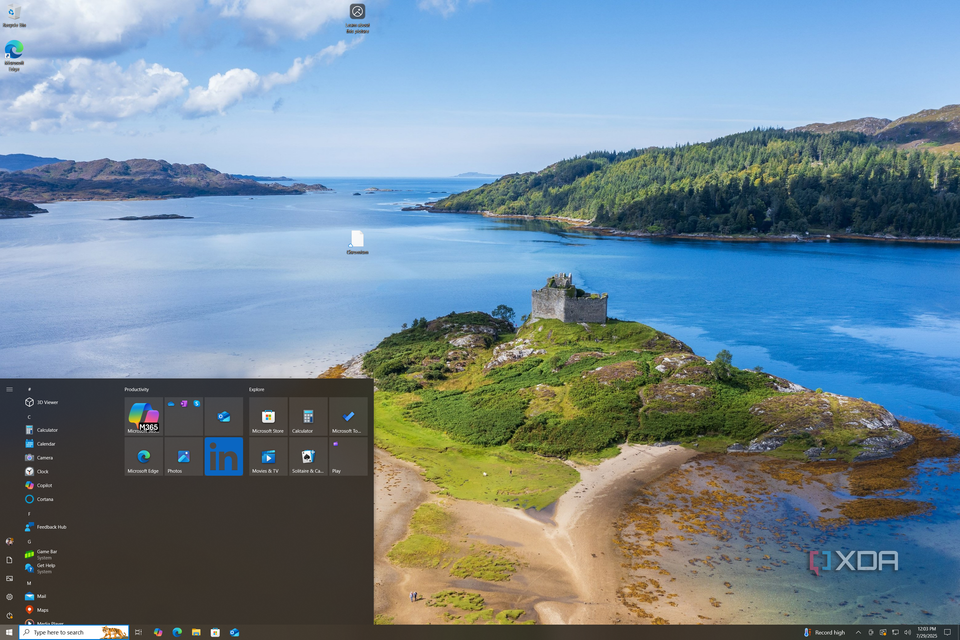Open Game Bar in the app list
This screenshot has height=640, width=960.
coord(42,554)
